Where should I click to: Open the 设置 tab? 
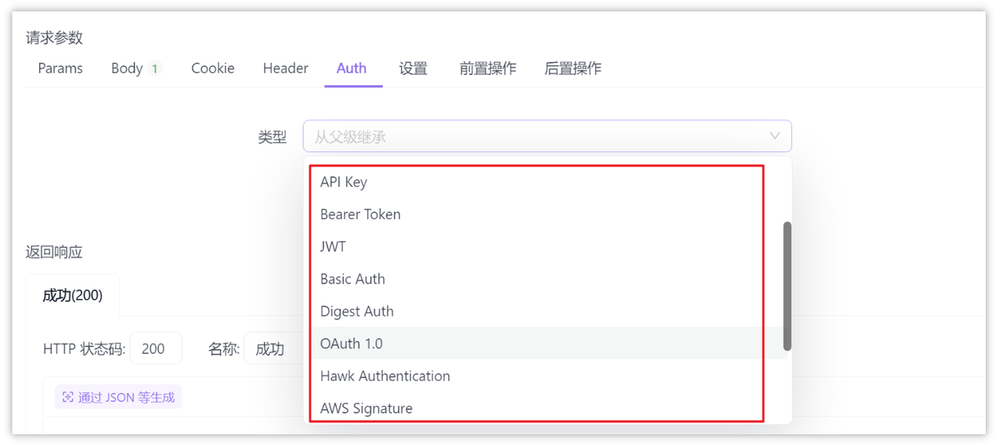413,68
